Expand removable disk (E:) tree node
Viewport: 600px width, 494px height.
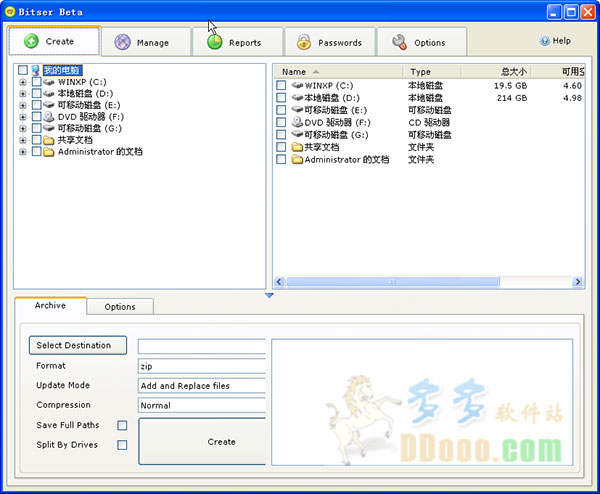coord(23,105)
